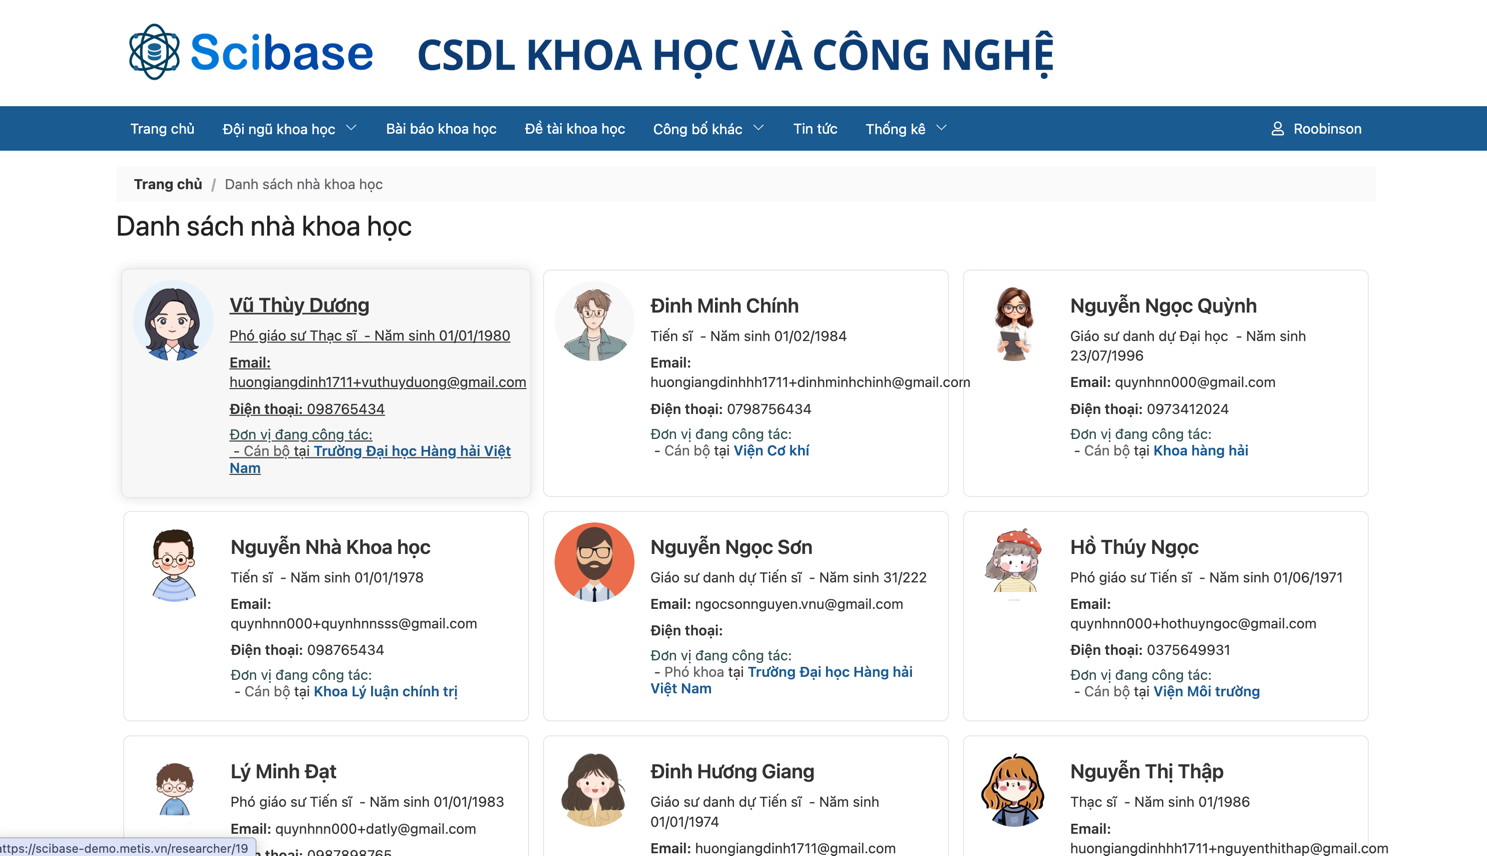1487x856 pixels.
Task: Follow the Khoa hàng hải unit link
Action: pyautogui.click(x=1201, y=451)
